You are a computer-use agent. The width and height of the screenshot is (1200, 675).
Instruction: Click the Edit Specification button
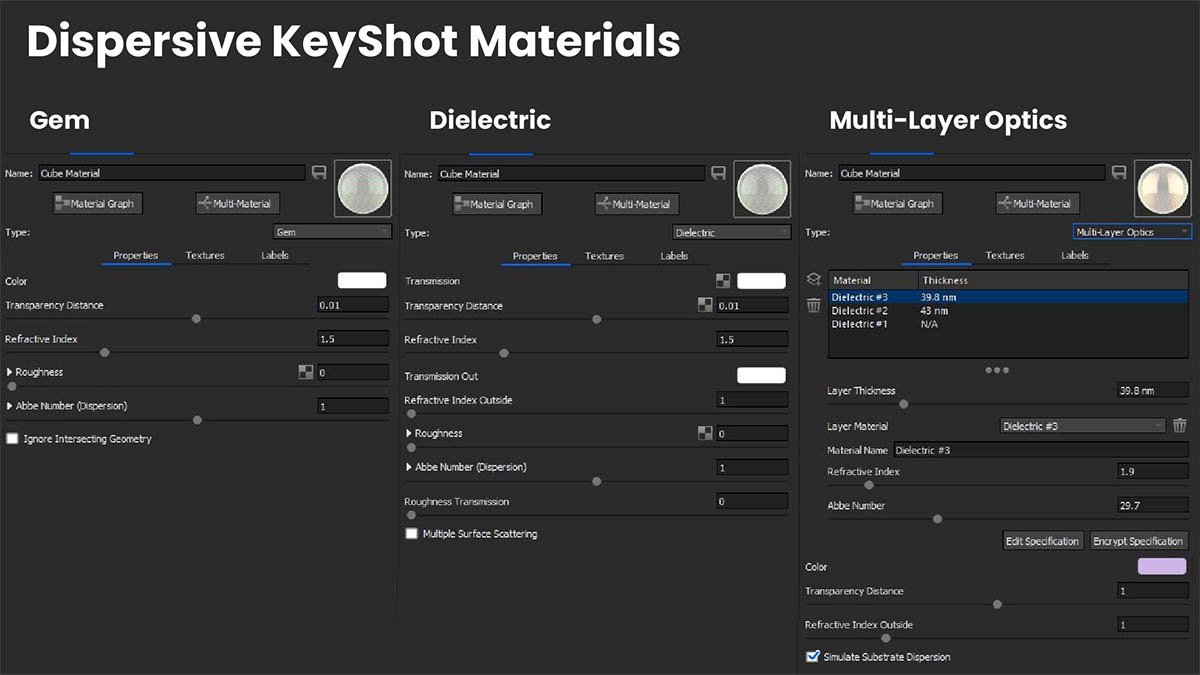point(1042,540)
